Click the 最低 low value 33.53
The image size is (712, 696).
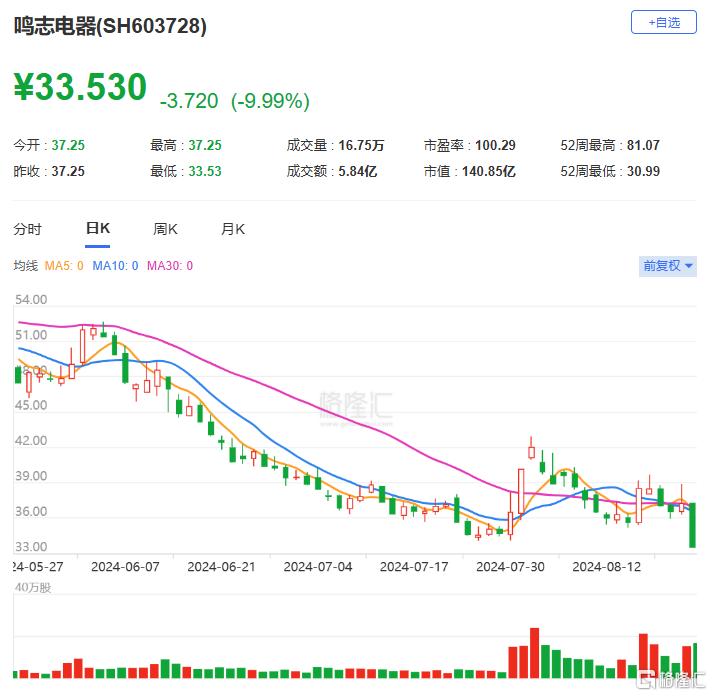click(x=205, y=171)
